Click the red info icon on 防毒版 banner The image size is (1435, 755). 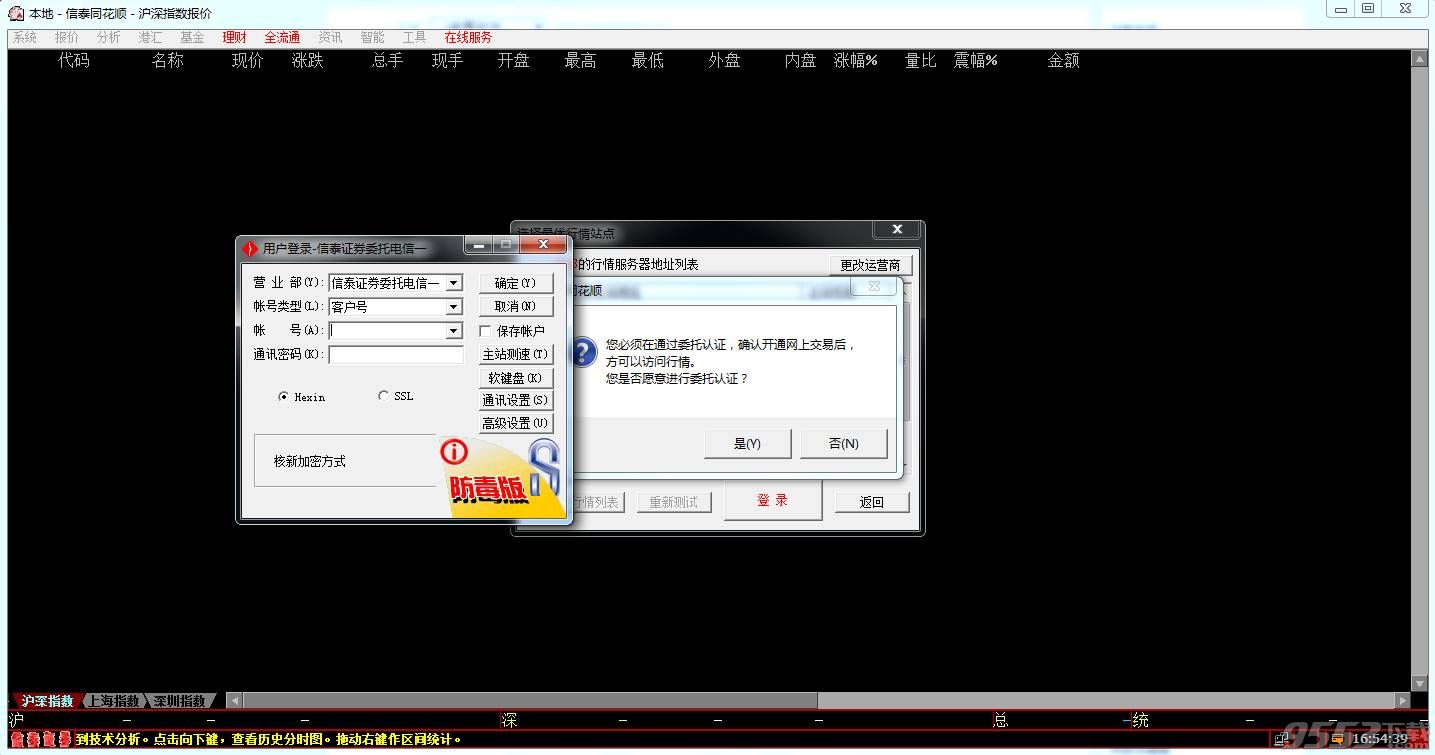tap(454, 453)
